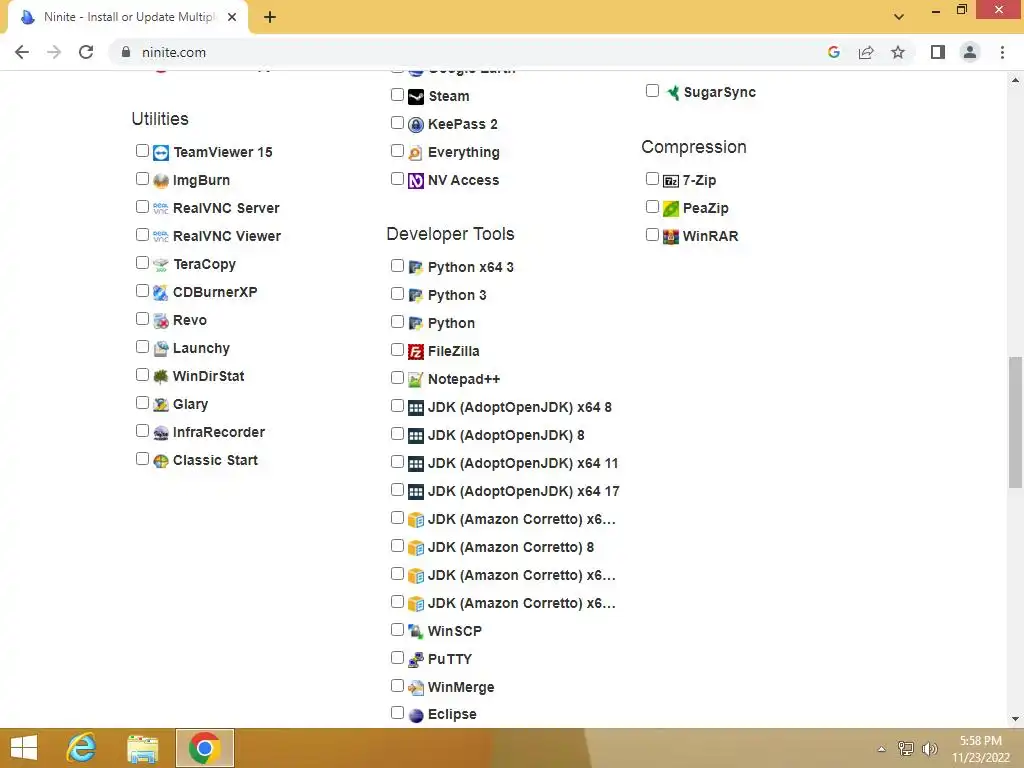This screenshot has height=768, width=1024.
Task: Click the Classic Start icon
Action: [161, 461]
